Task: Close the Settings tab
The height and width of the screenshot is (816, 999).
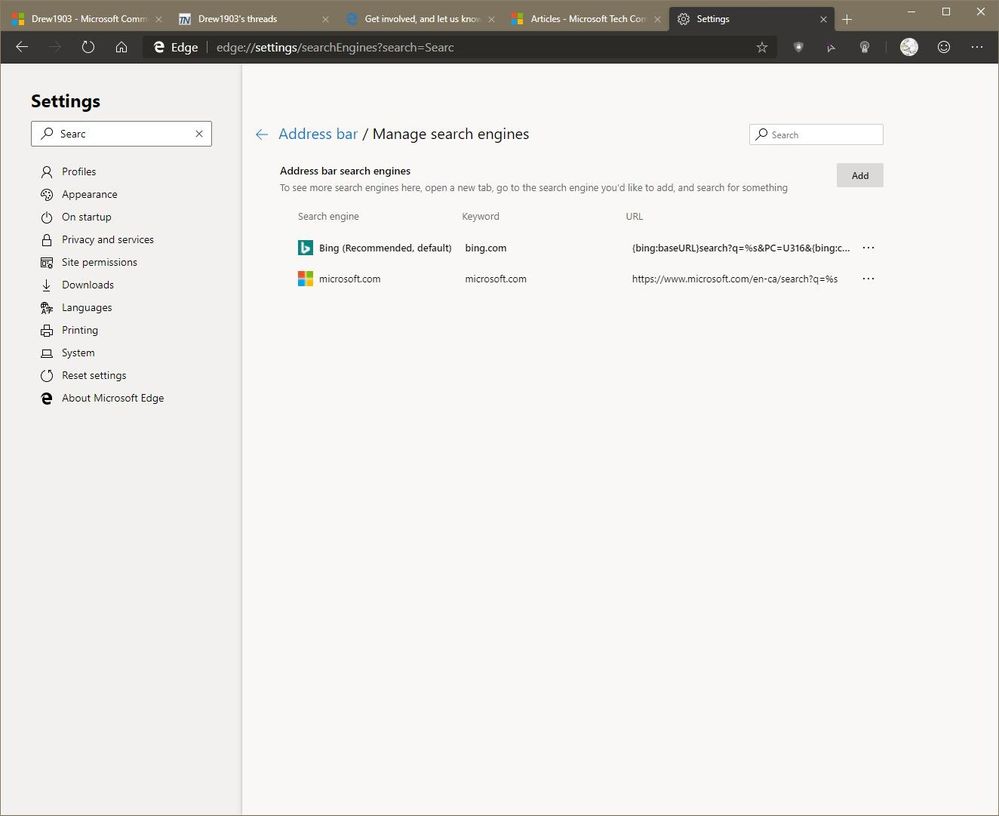Action: pyautogui.click(x=823, y=19)
